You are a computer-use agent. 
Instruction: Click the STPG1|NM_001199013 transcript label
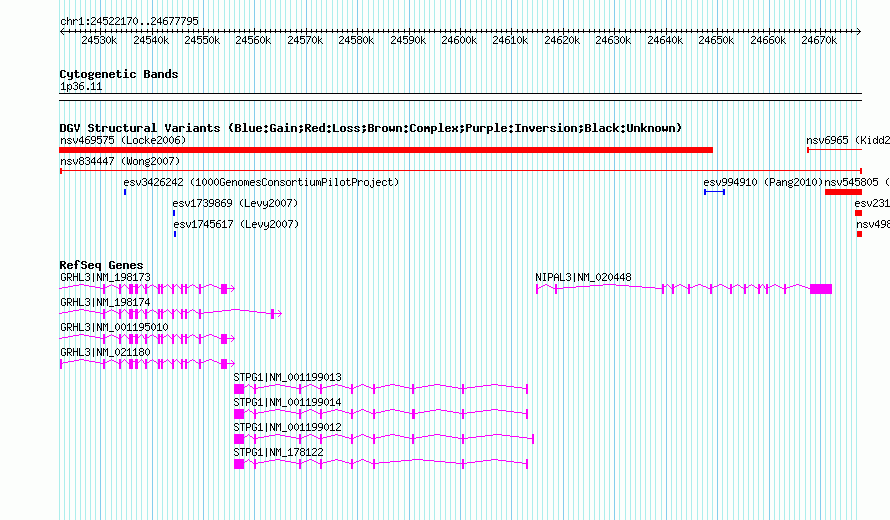pyautogui.click(x=287, y=377)
